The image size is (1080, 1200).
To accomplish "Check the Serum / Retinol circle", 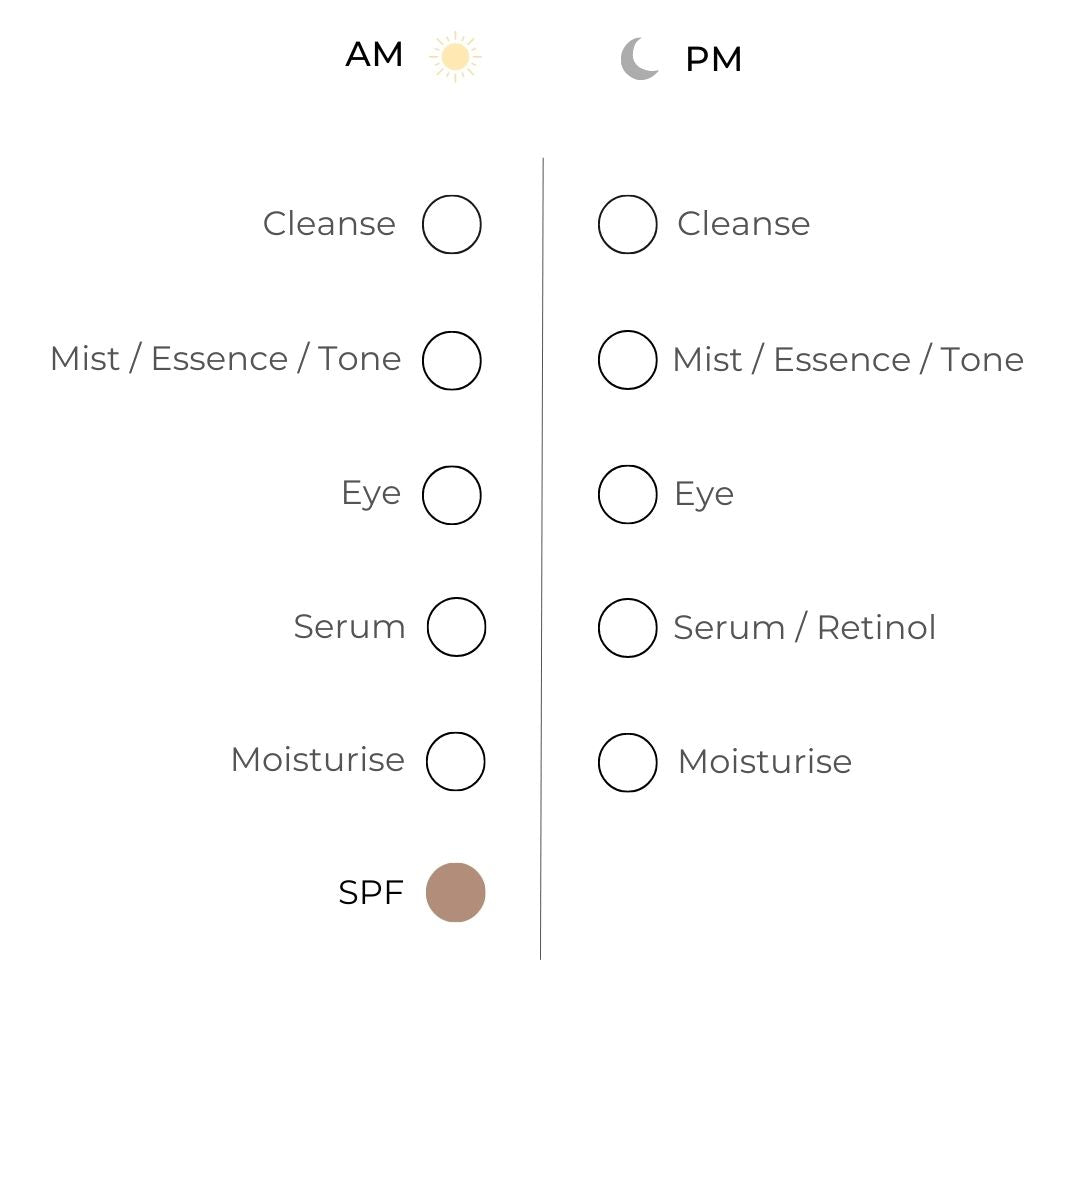I will click(x=628, y=628).
